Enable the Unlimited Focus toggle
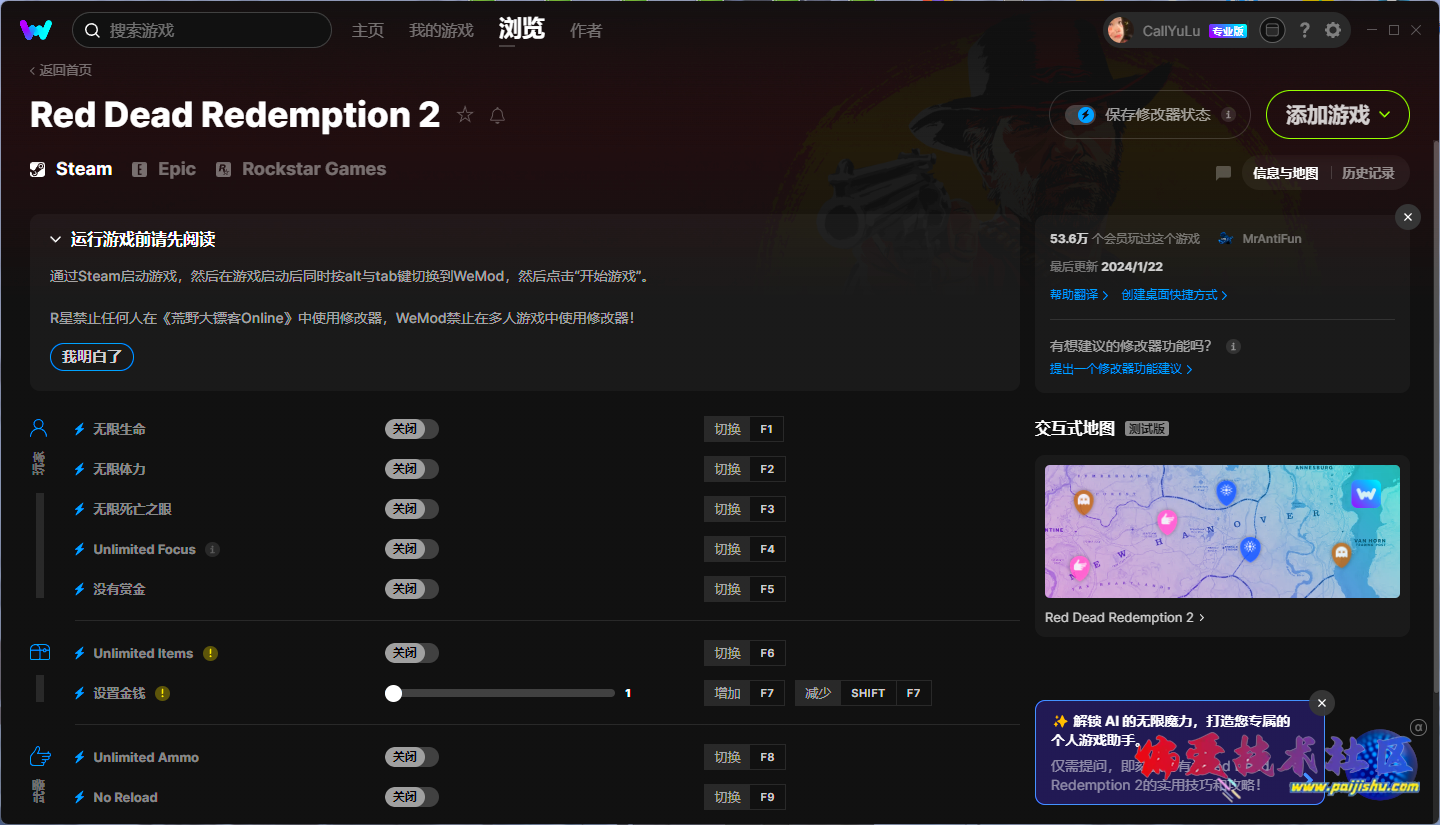 tap(412, 549)
